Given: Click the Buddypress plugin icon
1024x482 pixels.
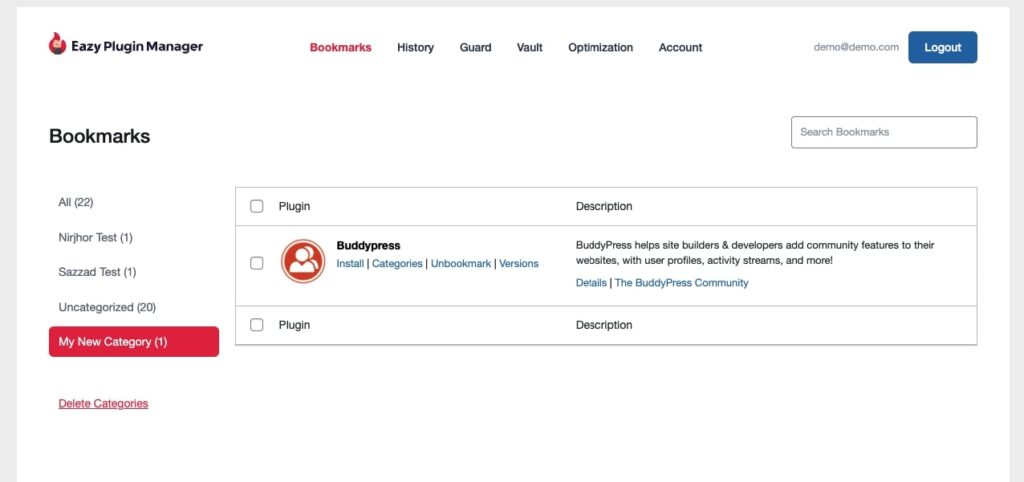Looking at the screenshot, I should pyautogui.click(x=303, y=261).
